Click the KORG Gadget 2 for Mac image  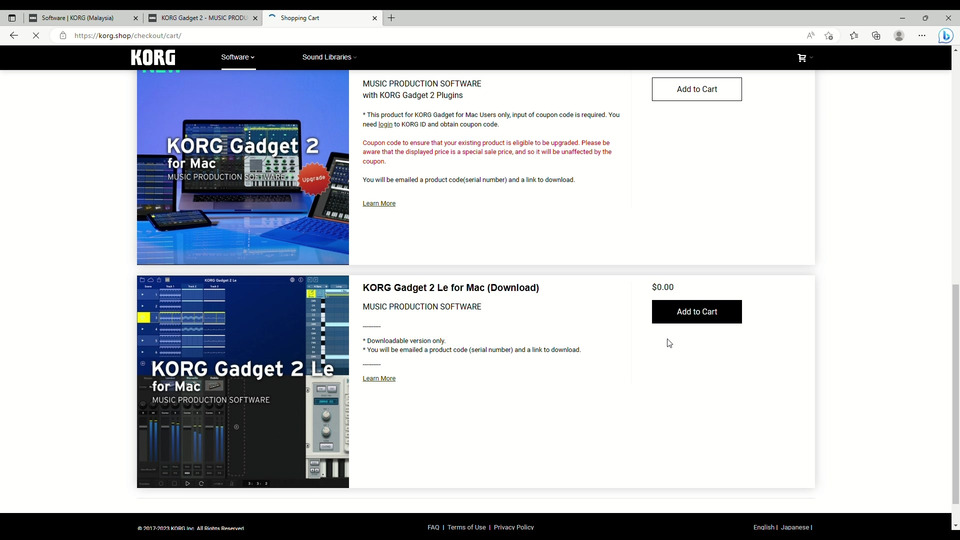tap(243, 167)
